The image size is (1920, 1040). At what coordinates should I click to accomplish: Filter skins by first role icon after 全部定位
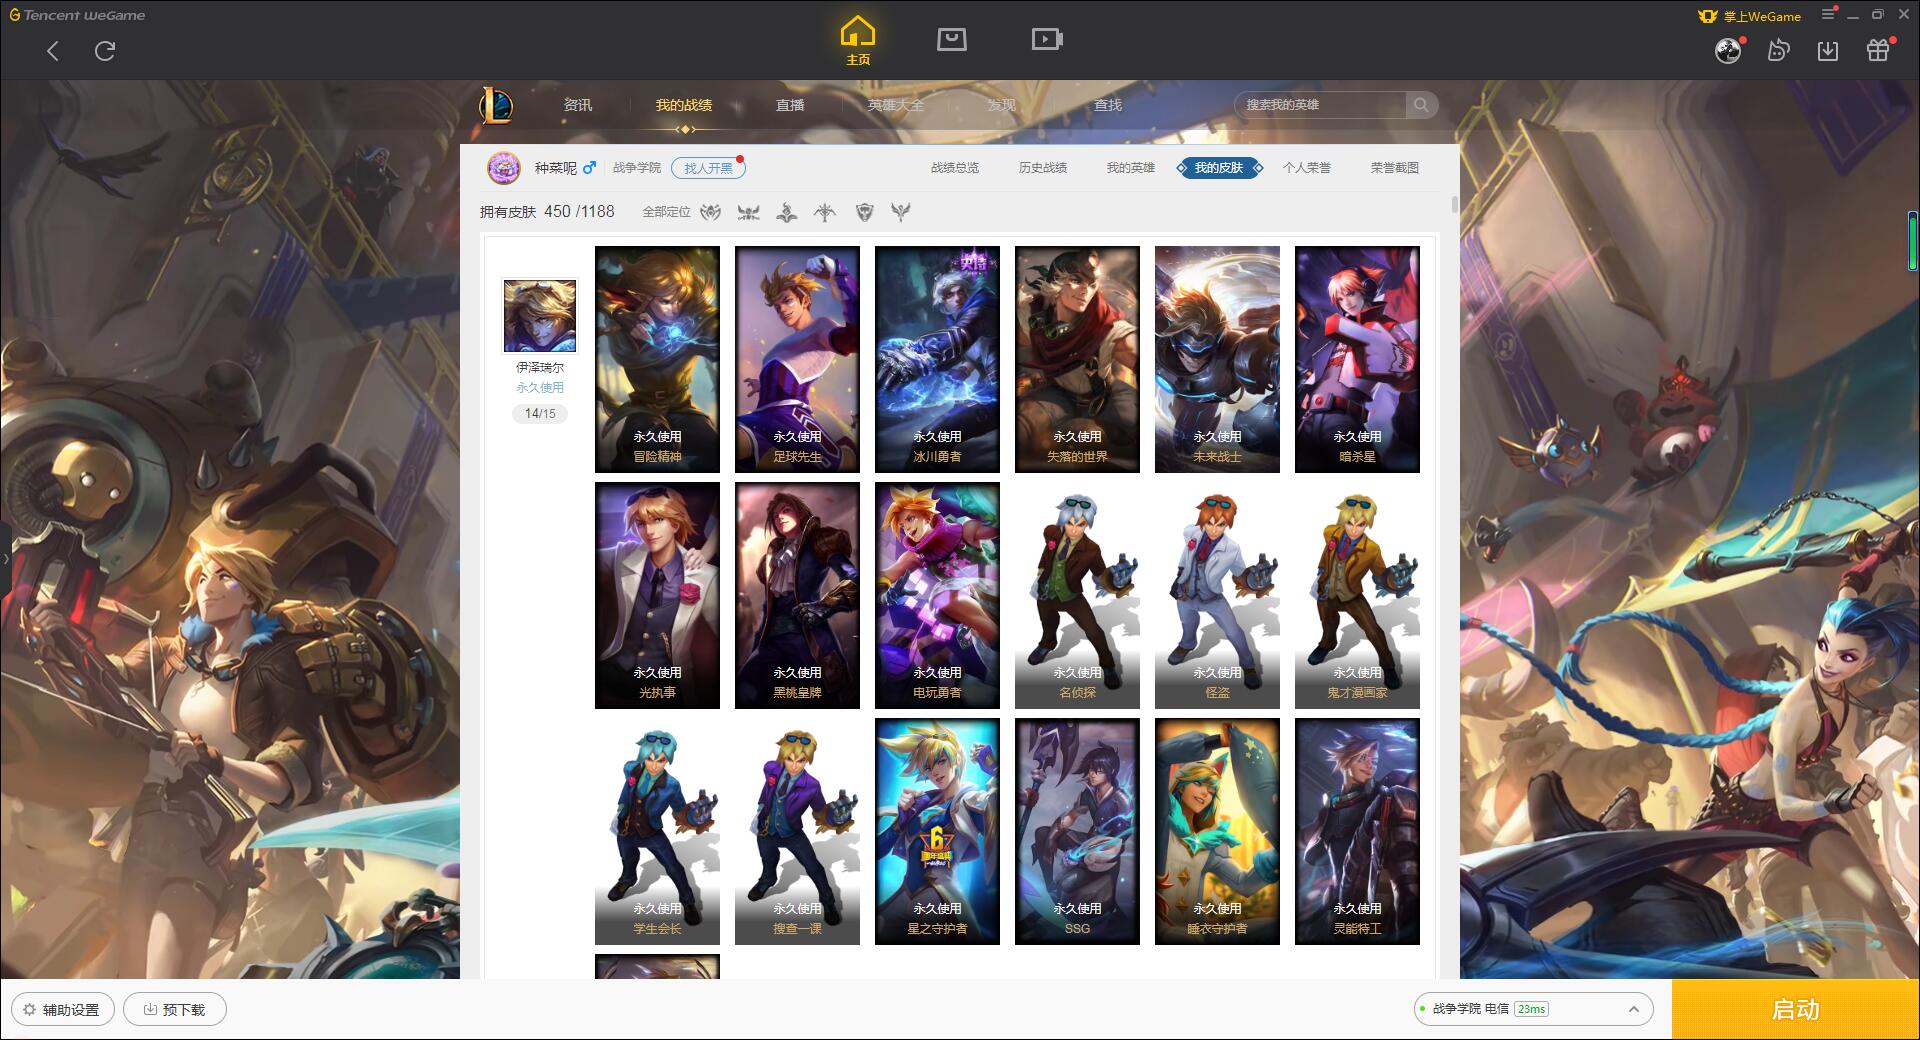(x=711, y=212)
